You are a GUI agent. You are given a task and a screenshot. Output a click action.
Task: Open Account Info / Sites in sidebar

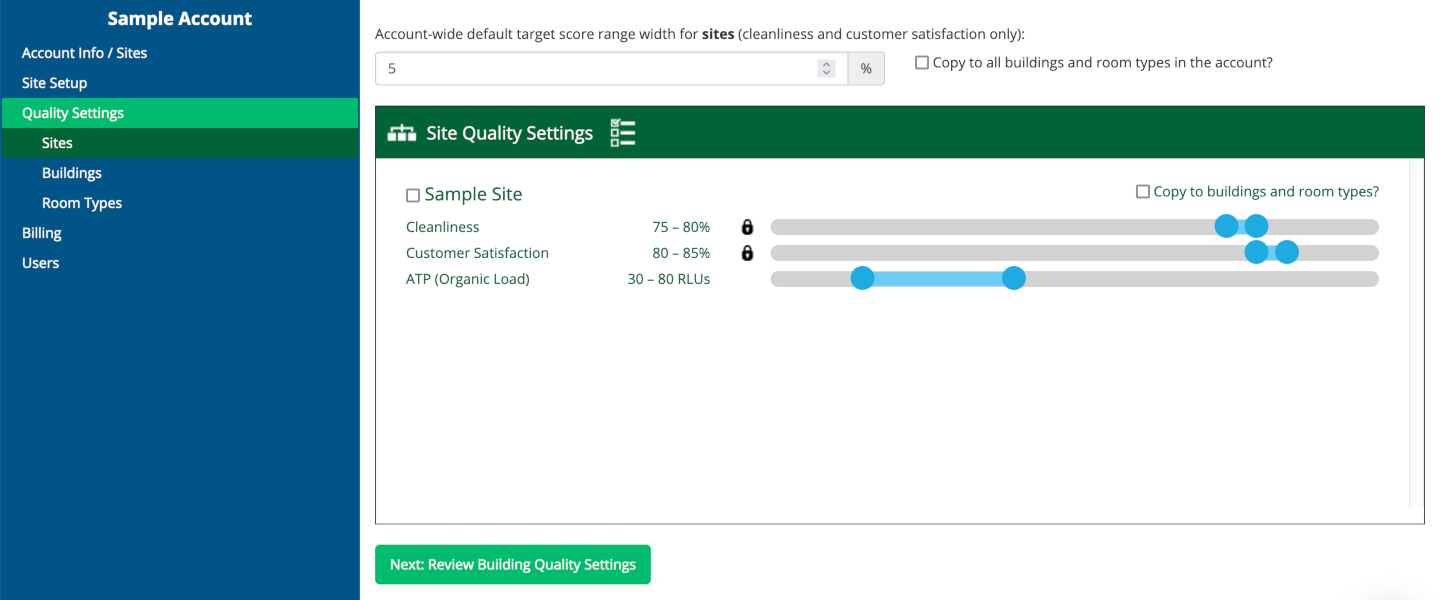point(84,53)
